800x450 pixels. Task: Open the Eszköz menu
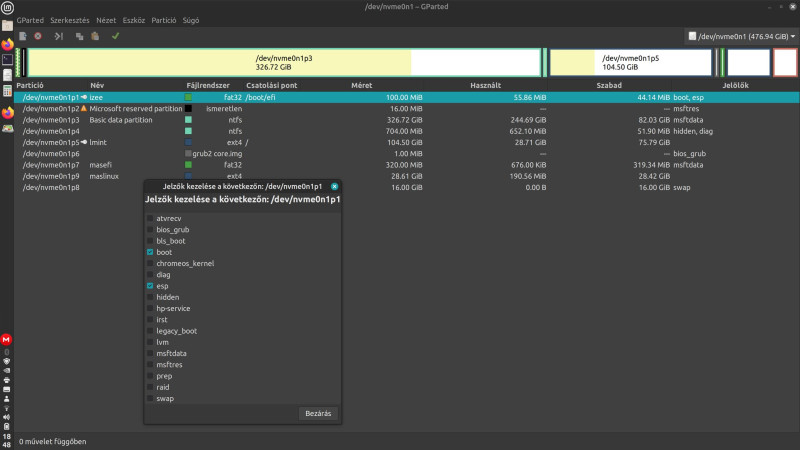(134, 20)
